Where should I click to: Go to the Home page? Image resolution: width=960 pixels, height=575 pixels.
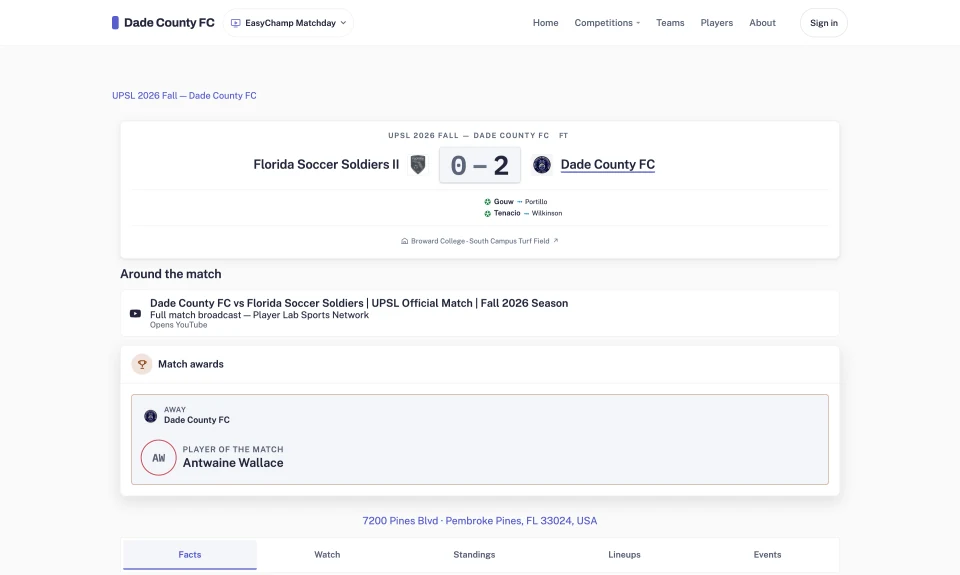pos(545,23)
